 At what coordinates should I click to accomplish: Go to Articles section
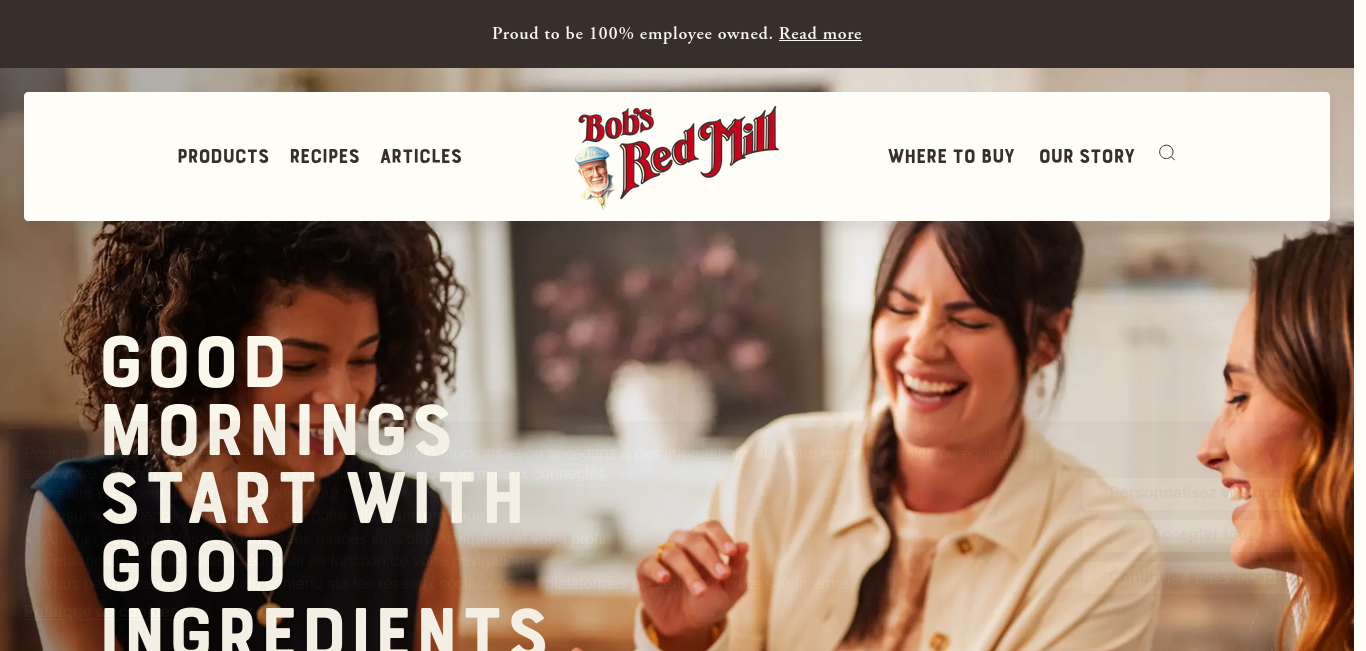pos(421,156)
